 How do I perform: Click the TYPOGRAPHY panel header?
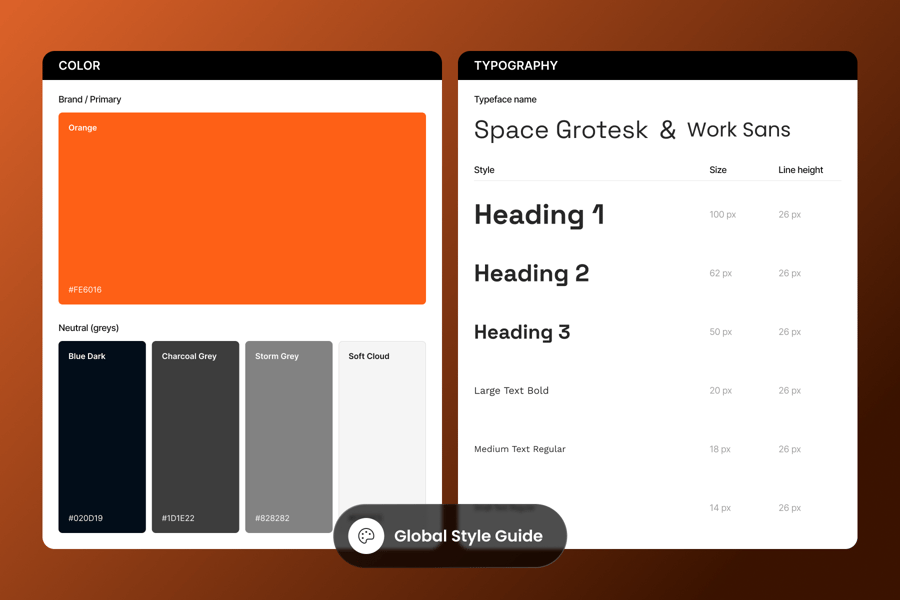tap(657, 66)
